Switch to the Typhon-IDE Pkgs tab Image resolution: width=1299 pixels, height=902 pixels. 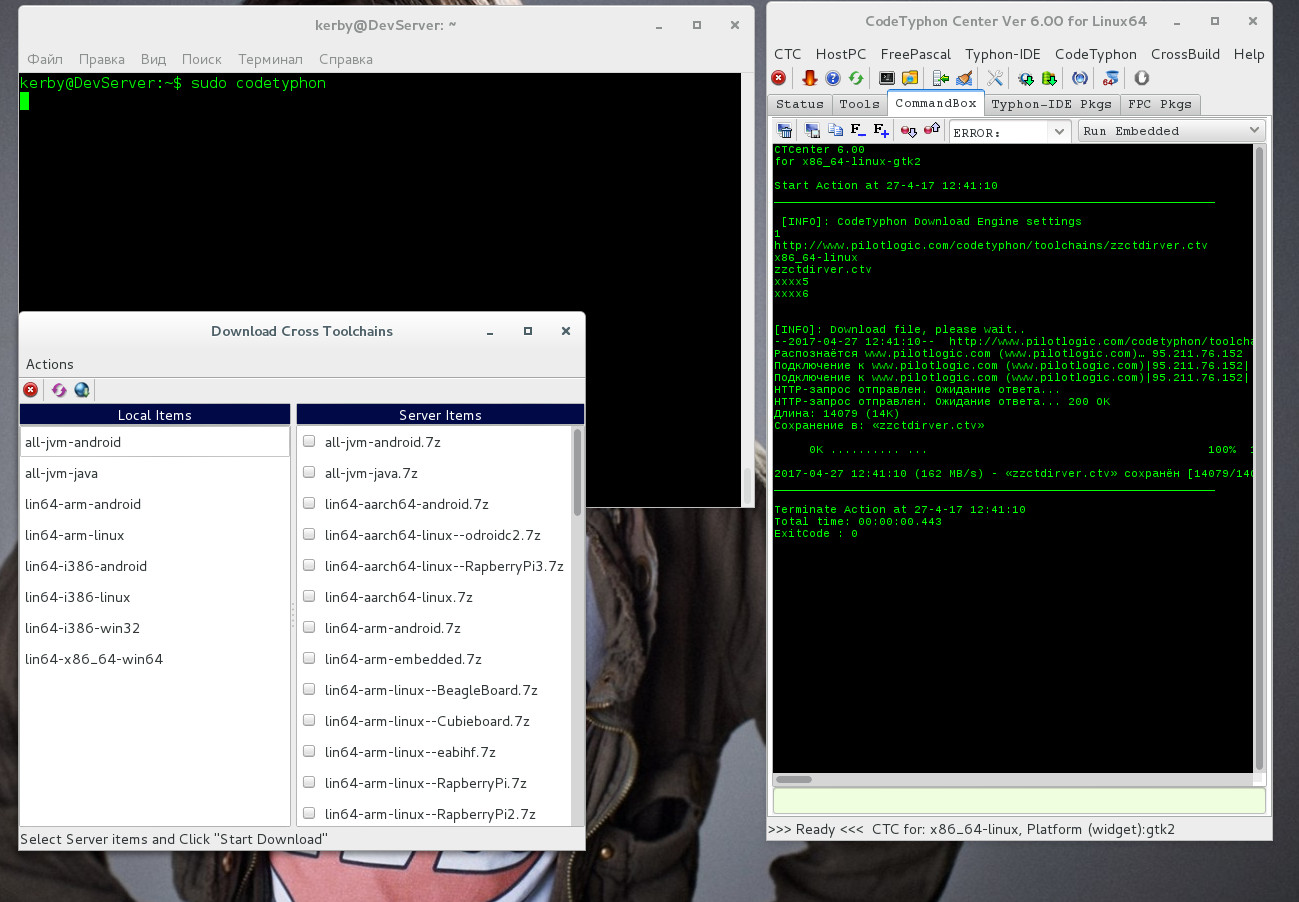point(1052,104)
